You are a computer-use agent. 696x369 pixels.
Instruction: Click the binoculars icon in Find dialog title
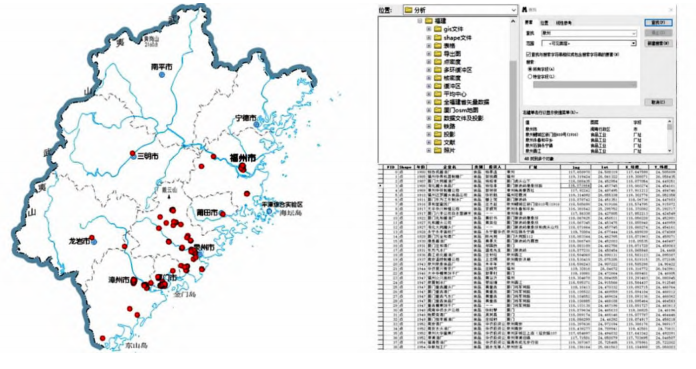point(525,10)
